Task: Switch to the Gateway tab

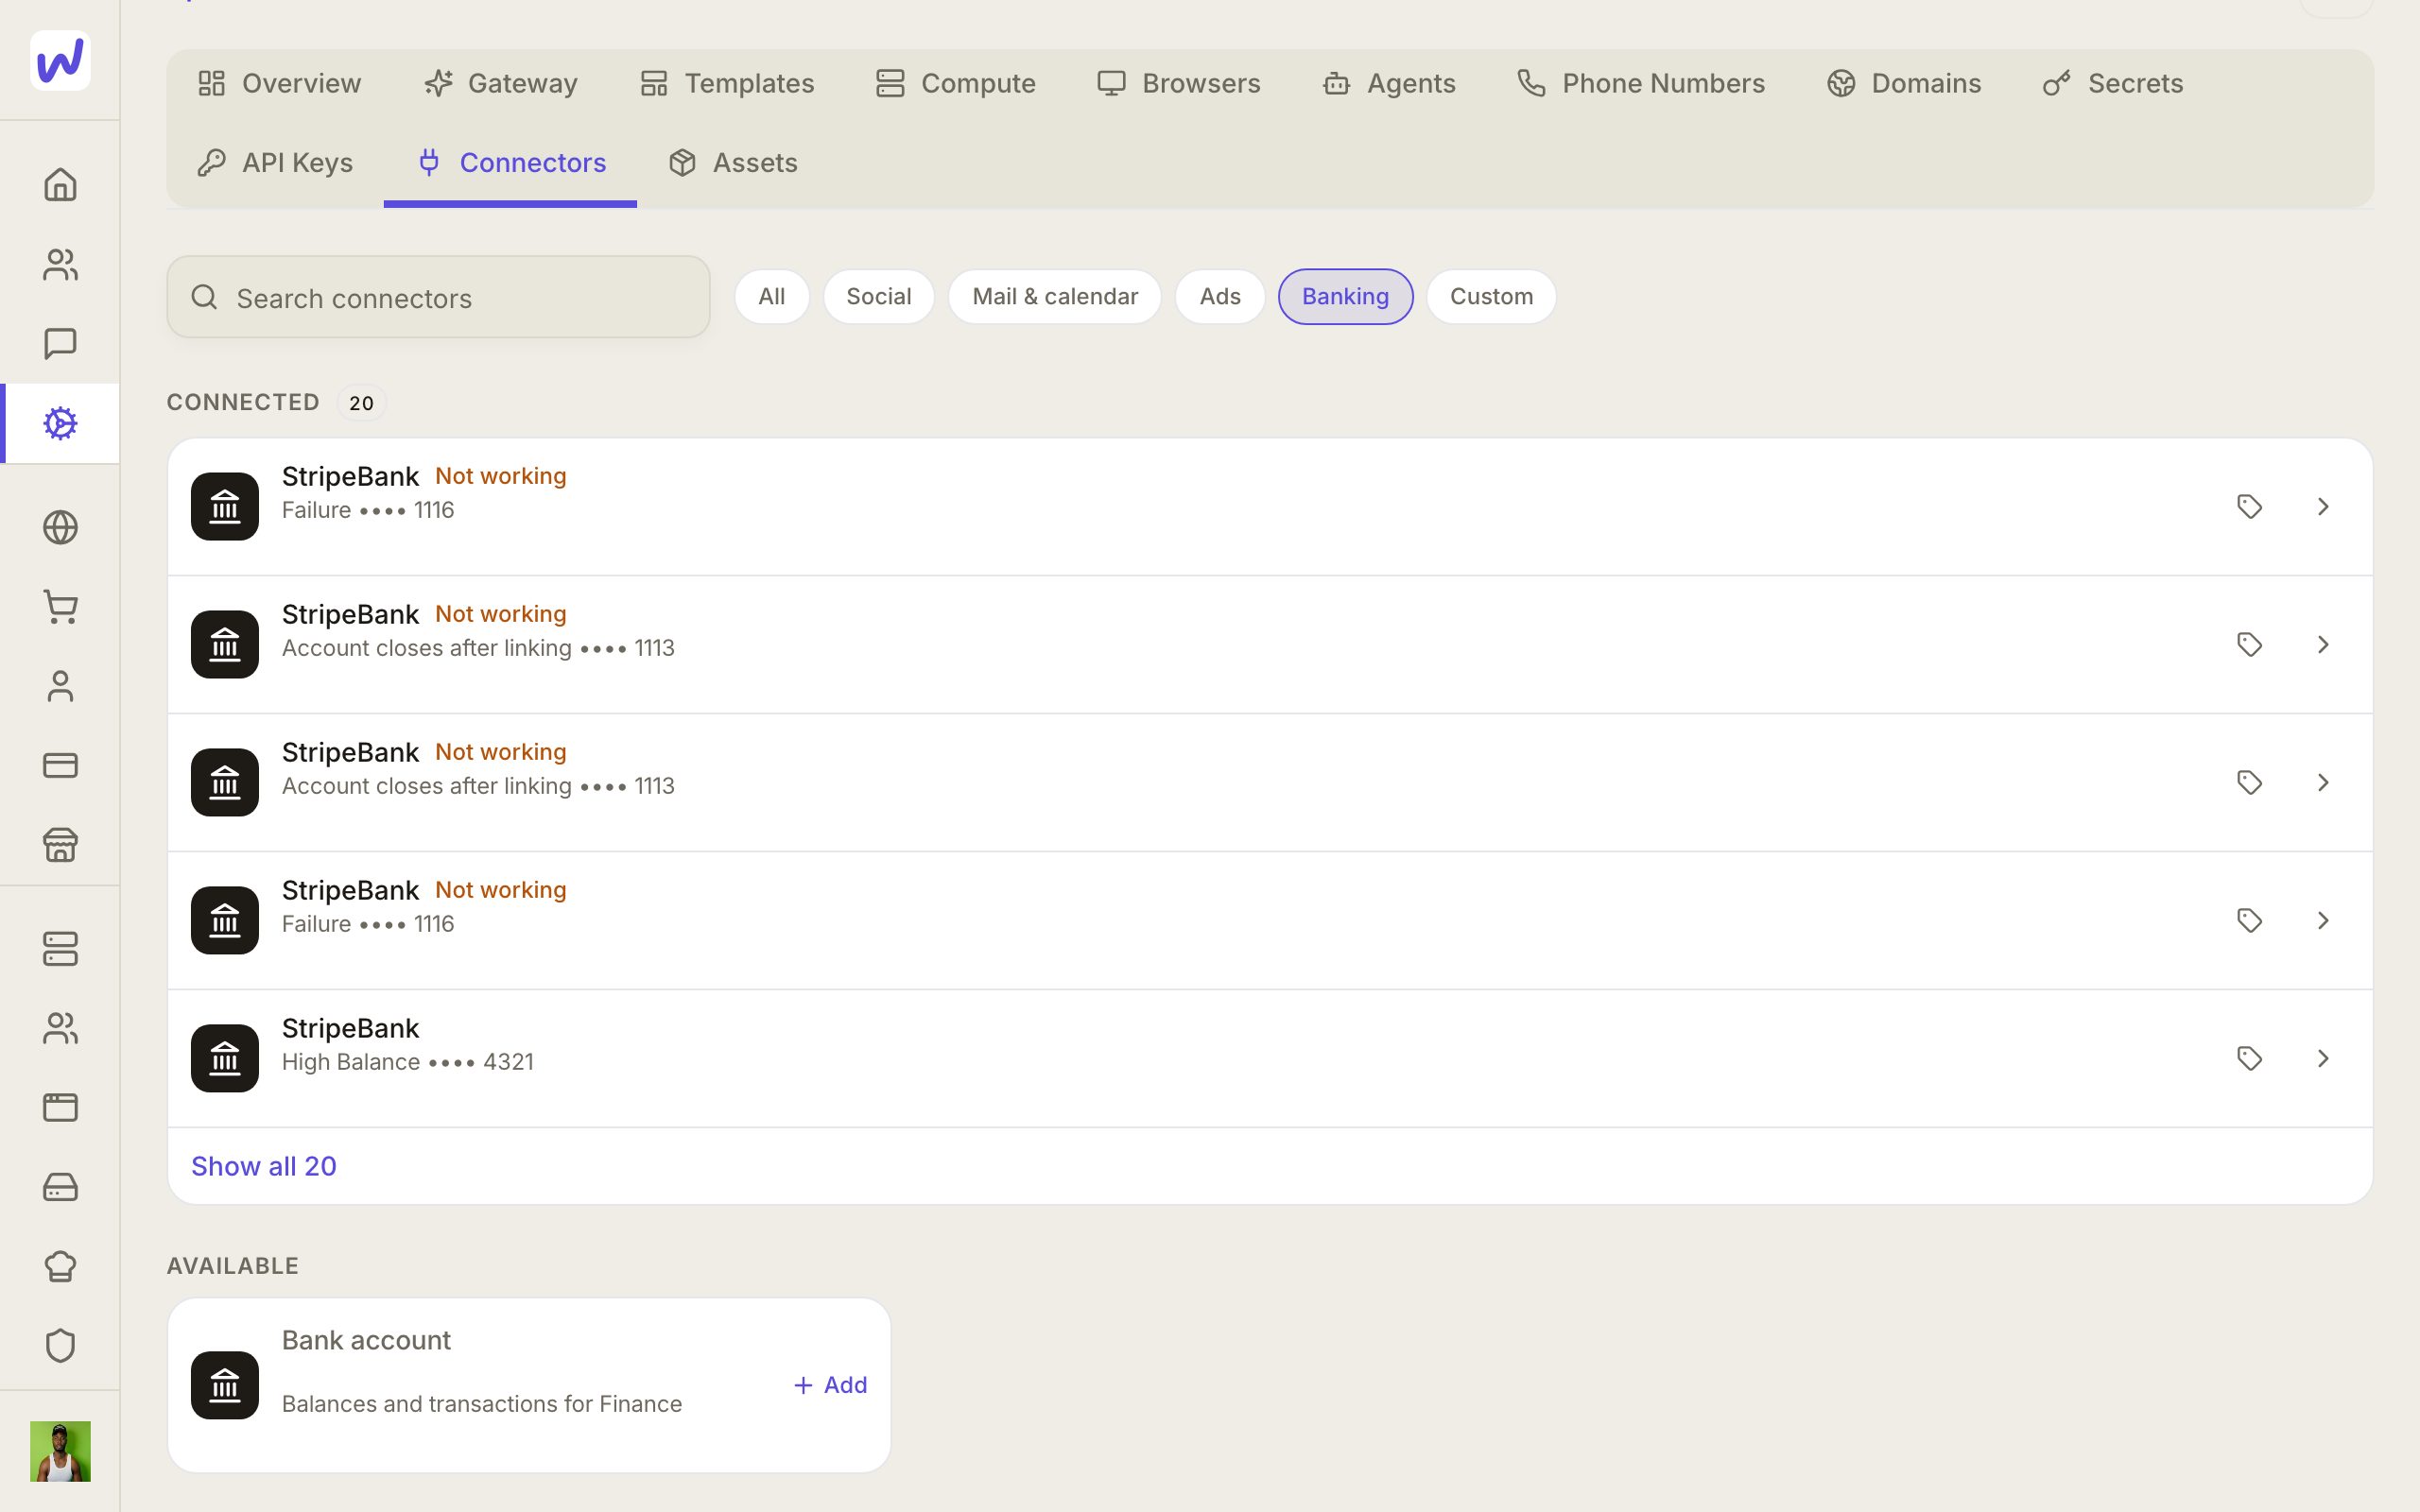Action: coord(501,83)
